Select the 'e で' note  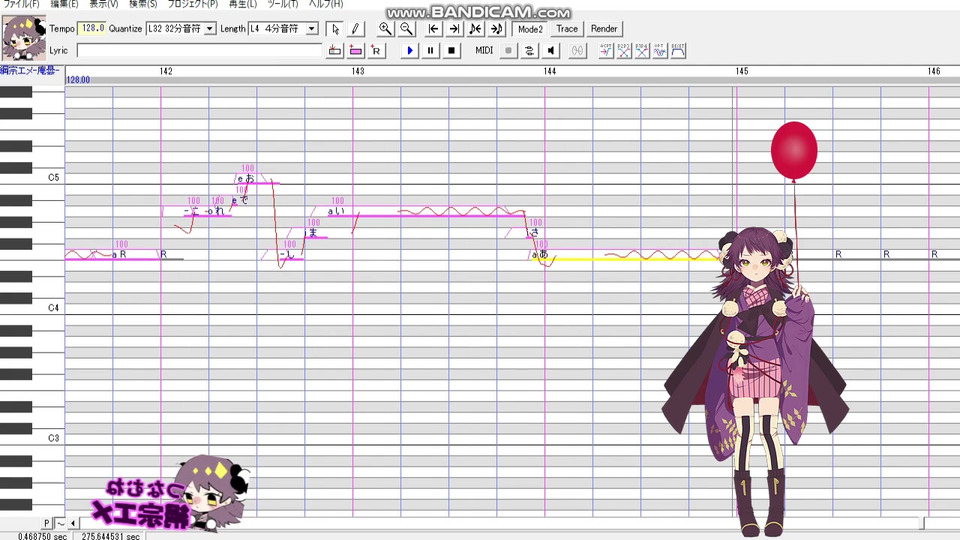coord(239,201)
